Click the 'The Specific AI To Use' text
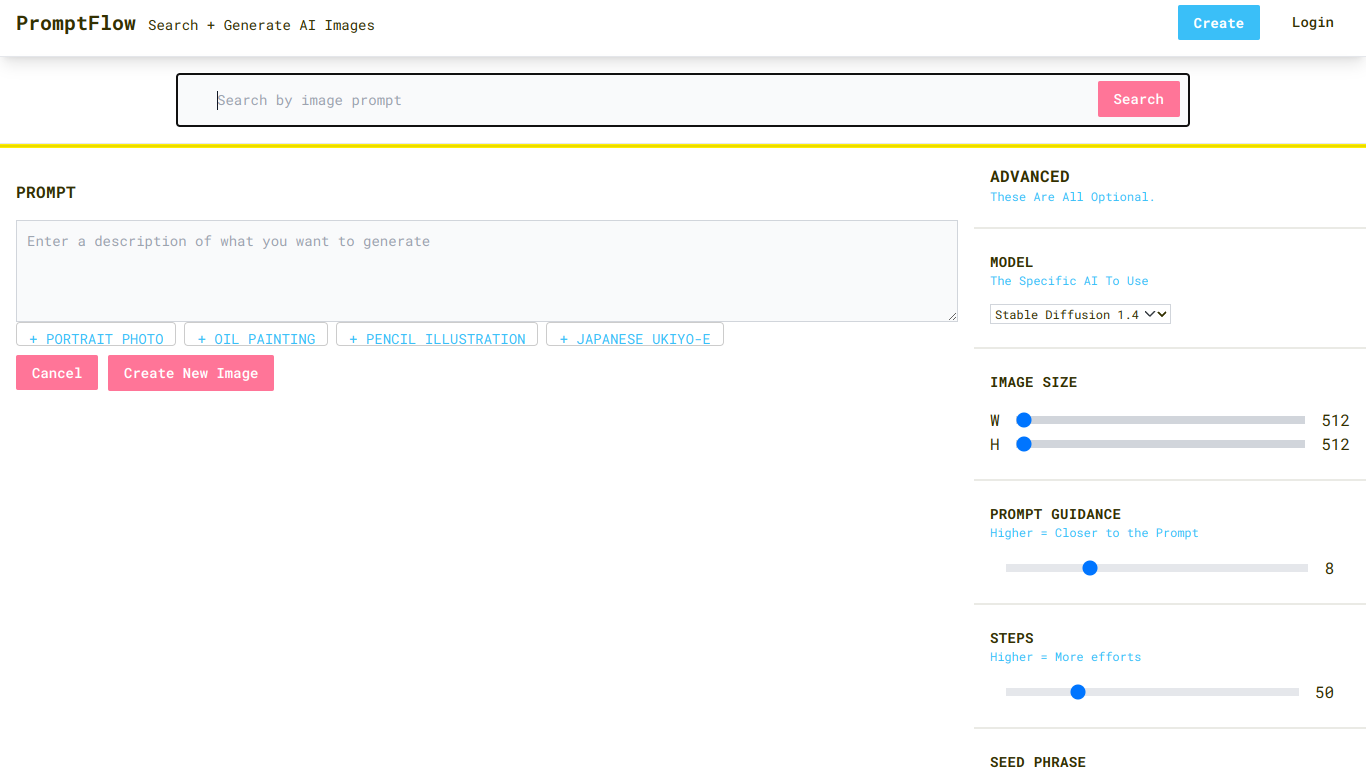 pos(1069,281)
